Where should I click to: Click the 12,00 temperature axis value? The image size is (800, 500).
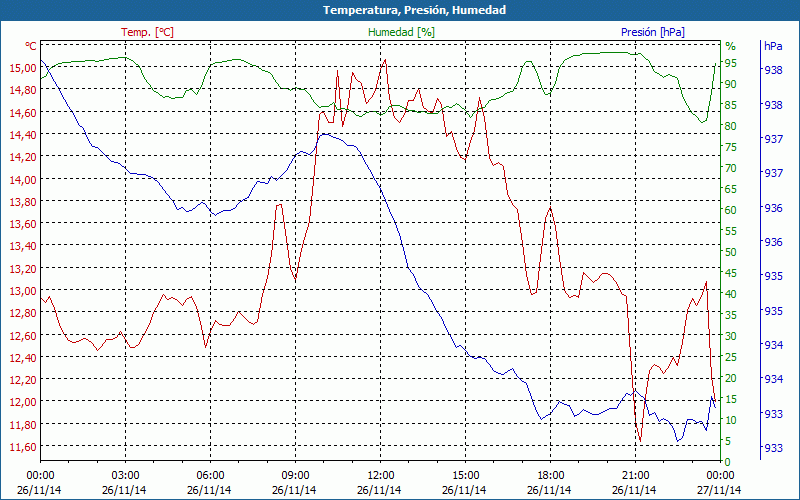tap(21, 402)
